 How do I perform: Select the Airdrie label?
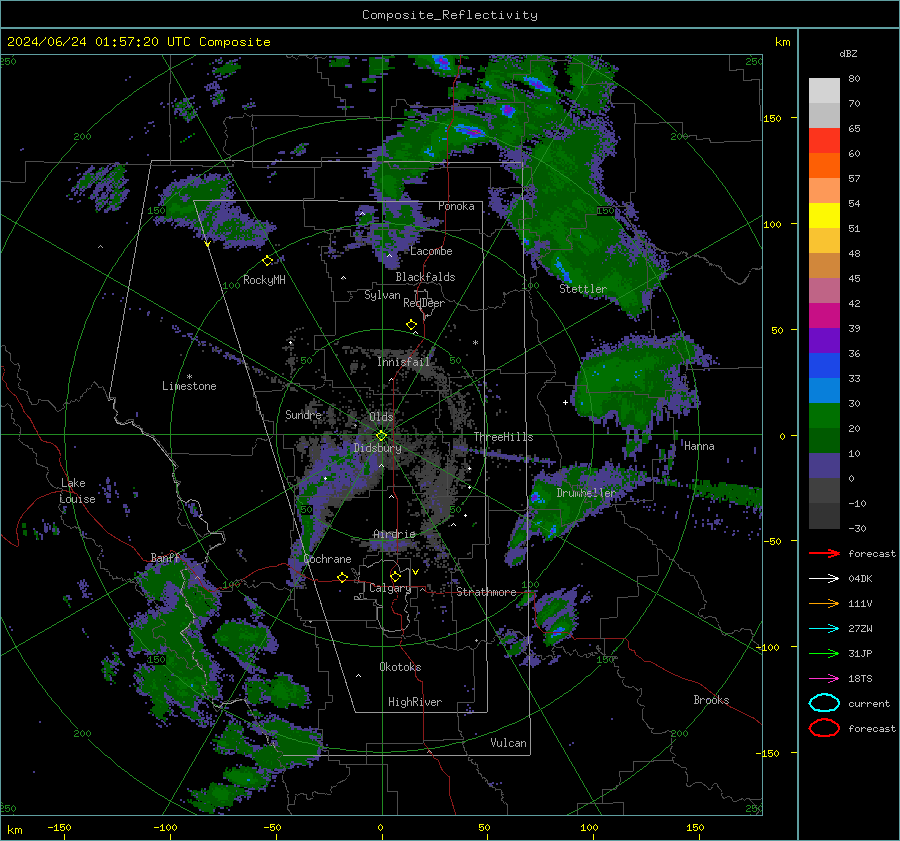(394, 534)
